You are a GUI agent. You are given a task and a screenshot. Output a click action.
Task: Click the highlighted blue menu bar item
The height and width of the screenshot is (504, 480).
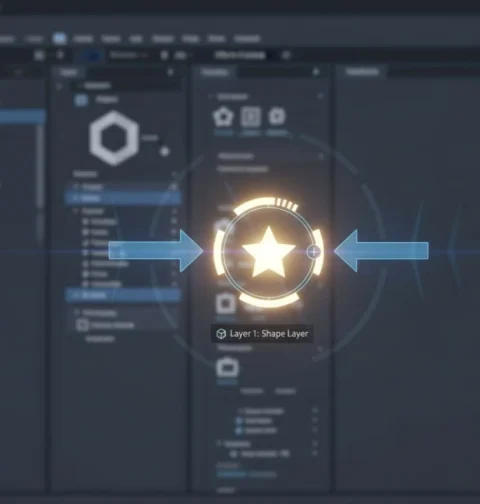pyautogui.click(x=59, y=38)
